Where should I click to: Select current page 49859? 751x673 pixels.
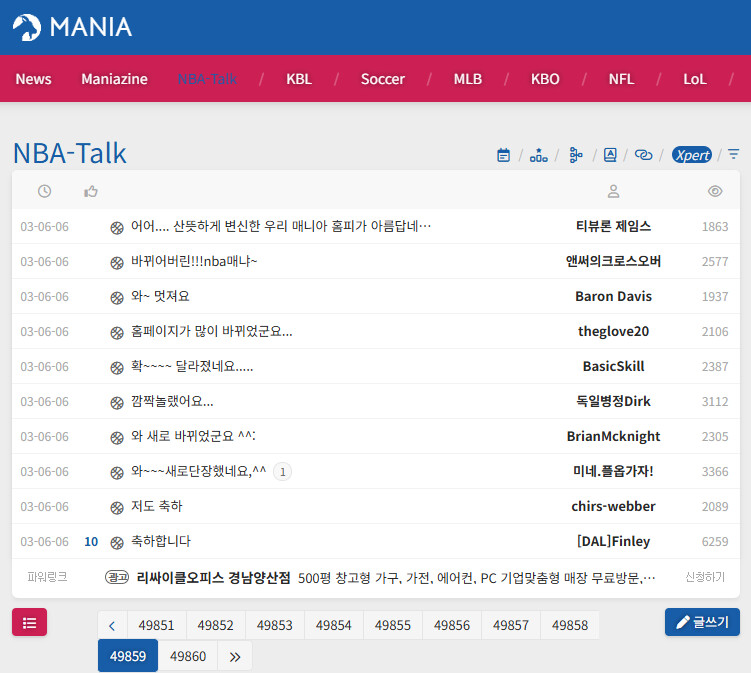[x=128, y=656]
